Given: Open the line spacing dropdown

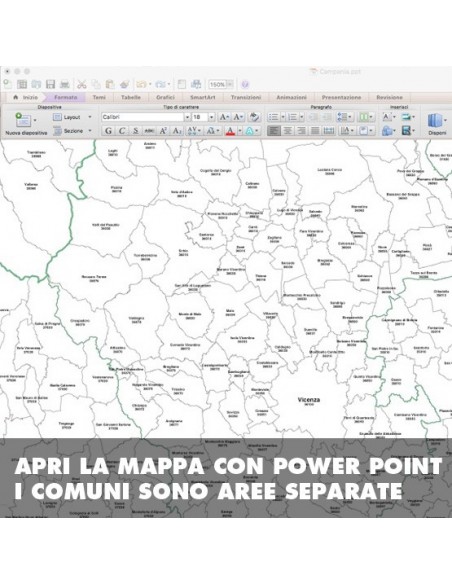Looking at the screenshot, I should [x=345, y=117].
